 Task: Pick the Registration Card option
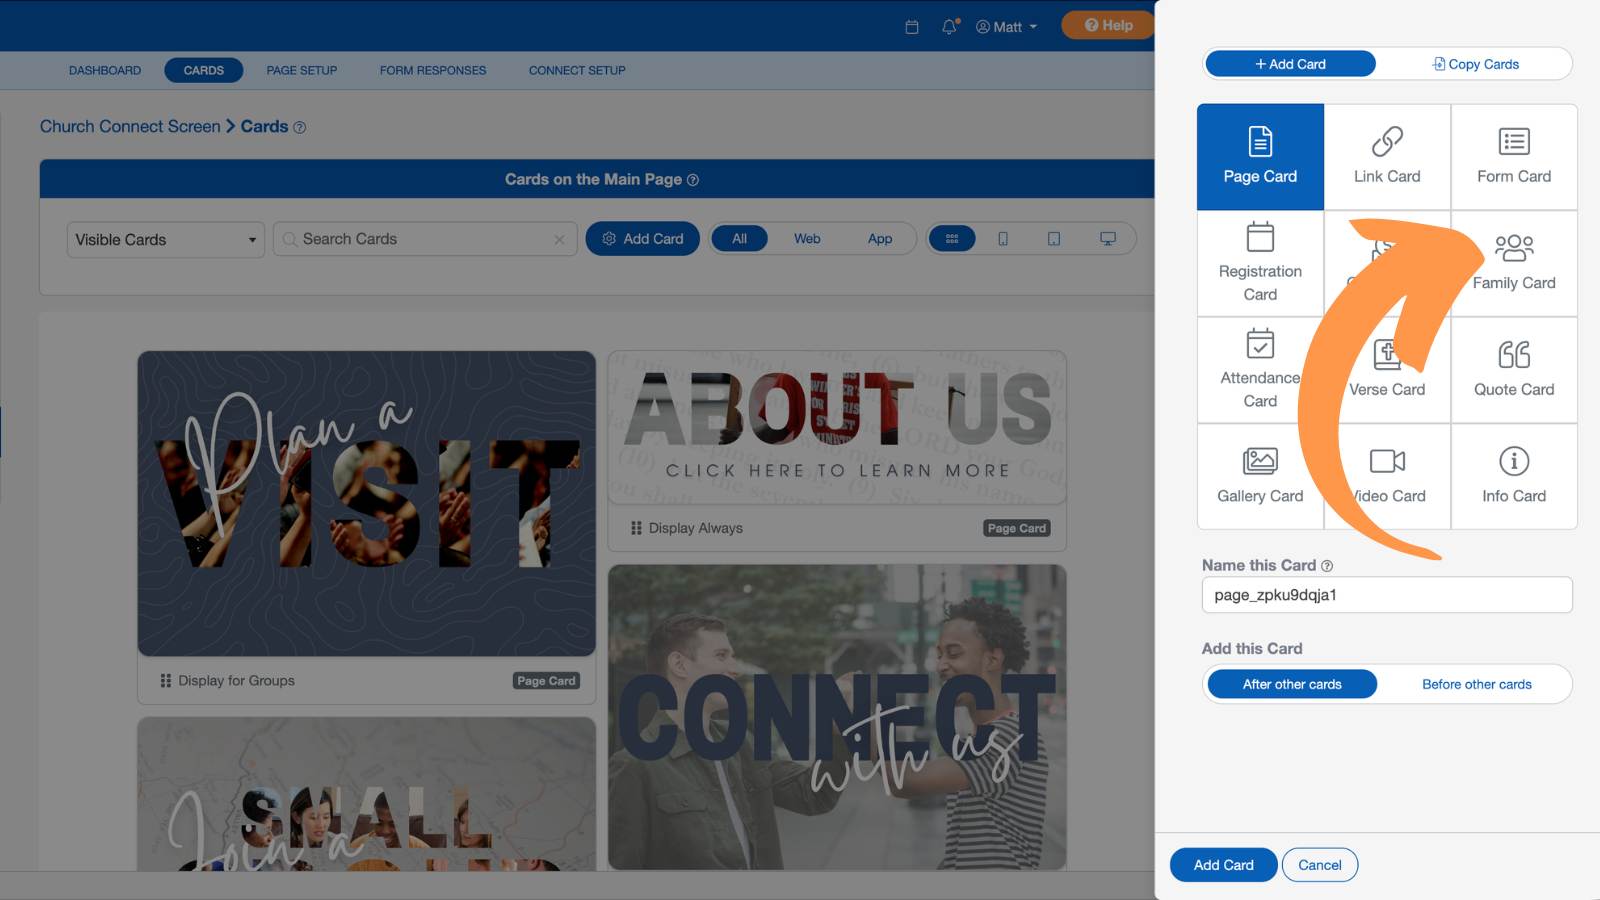tap(1260, 264)
